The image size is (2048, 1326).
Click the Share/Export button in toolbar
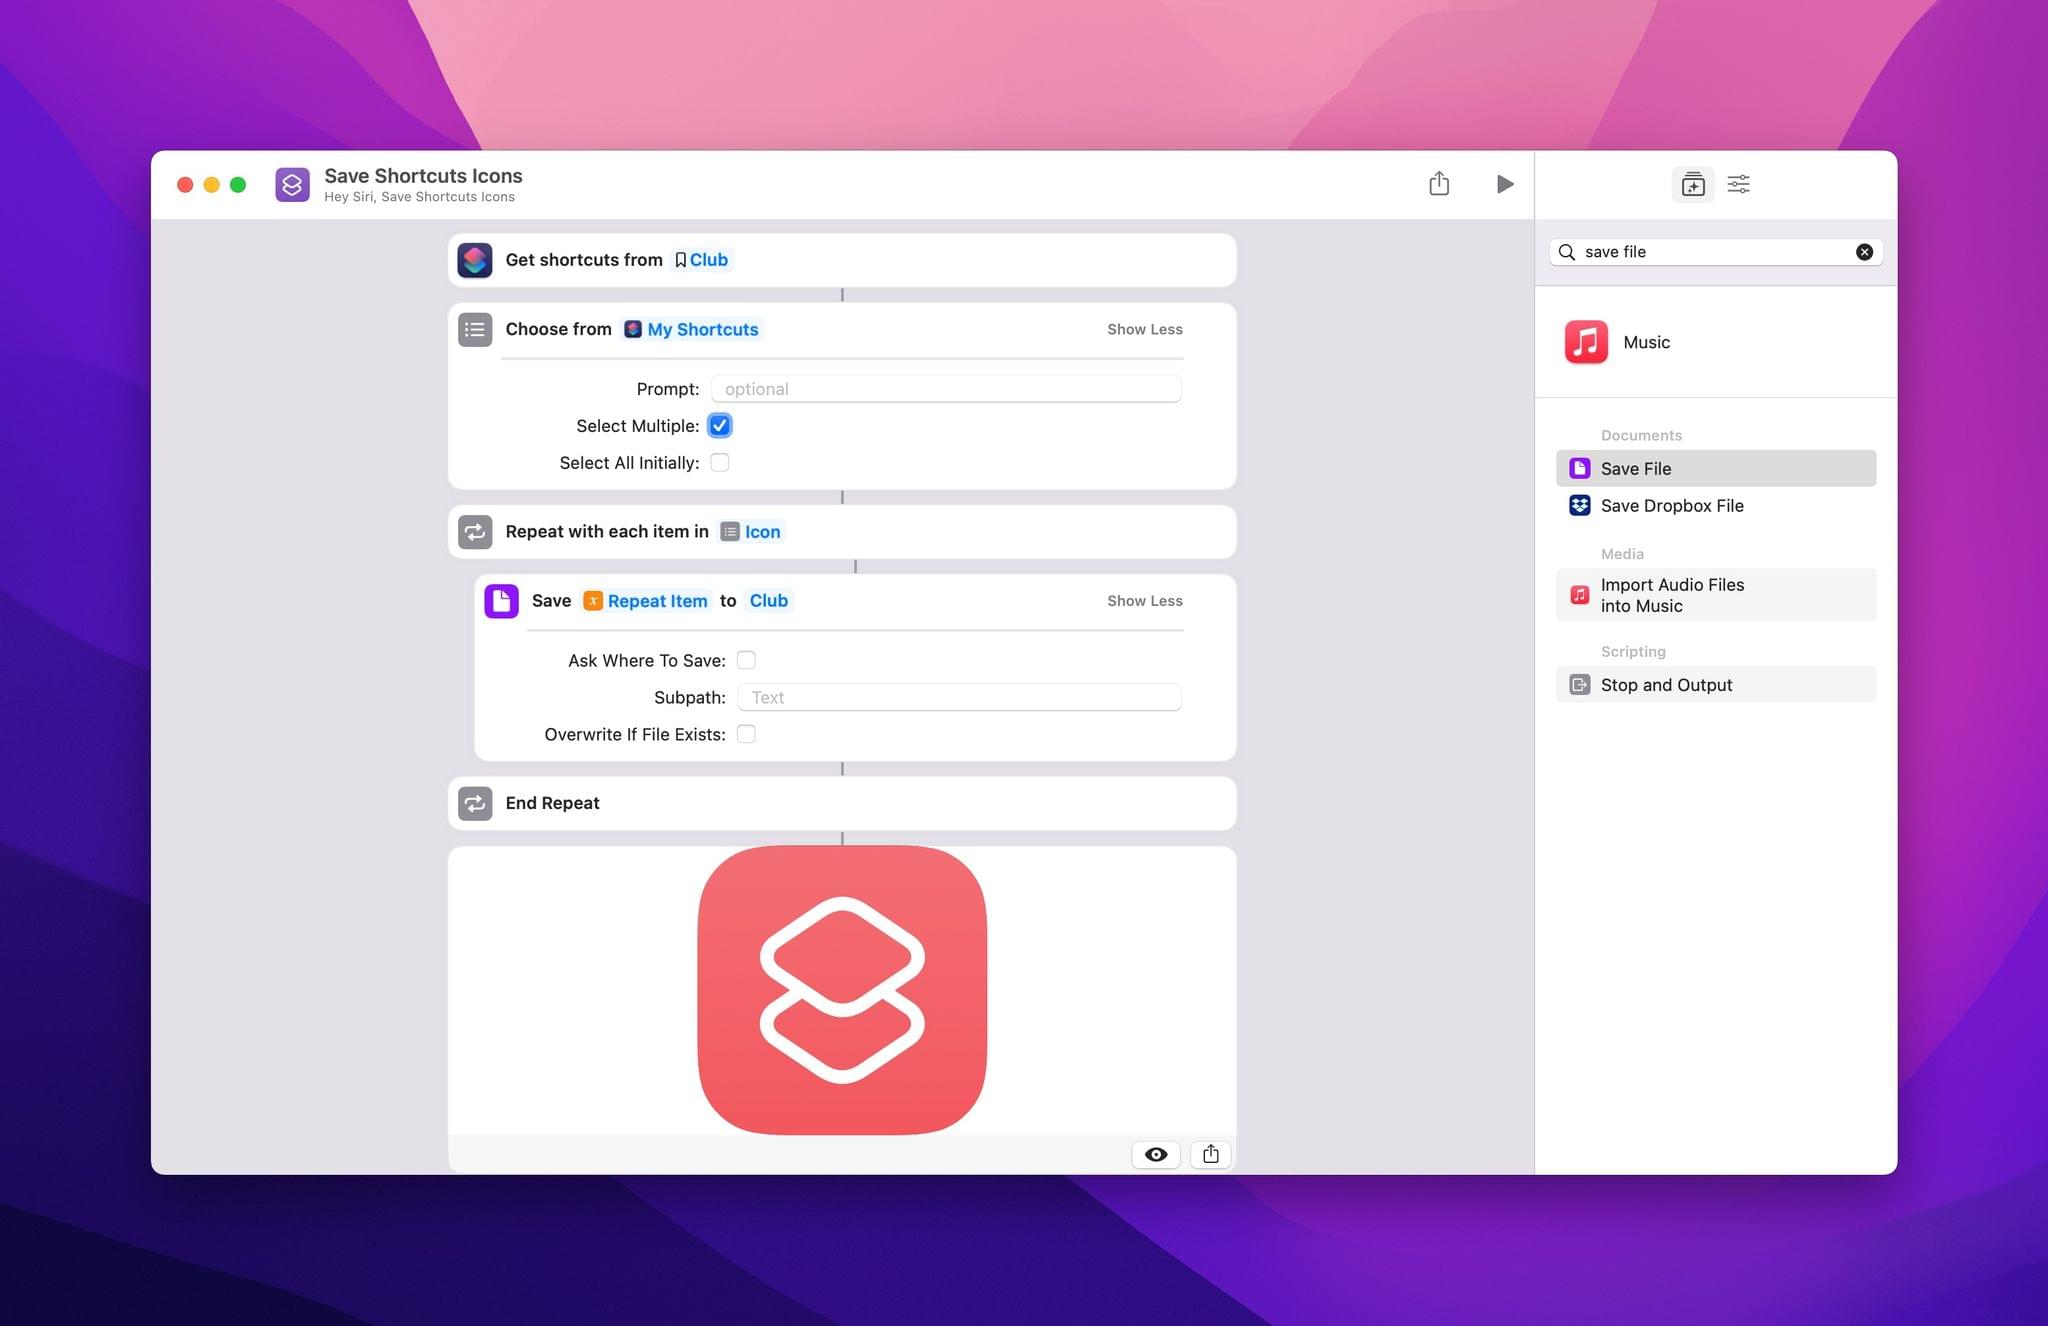coord(1437,184)
